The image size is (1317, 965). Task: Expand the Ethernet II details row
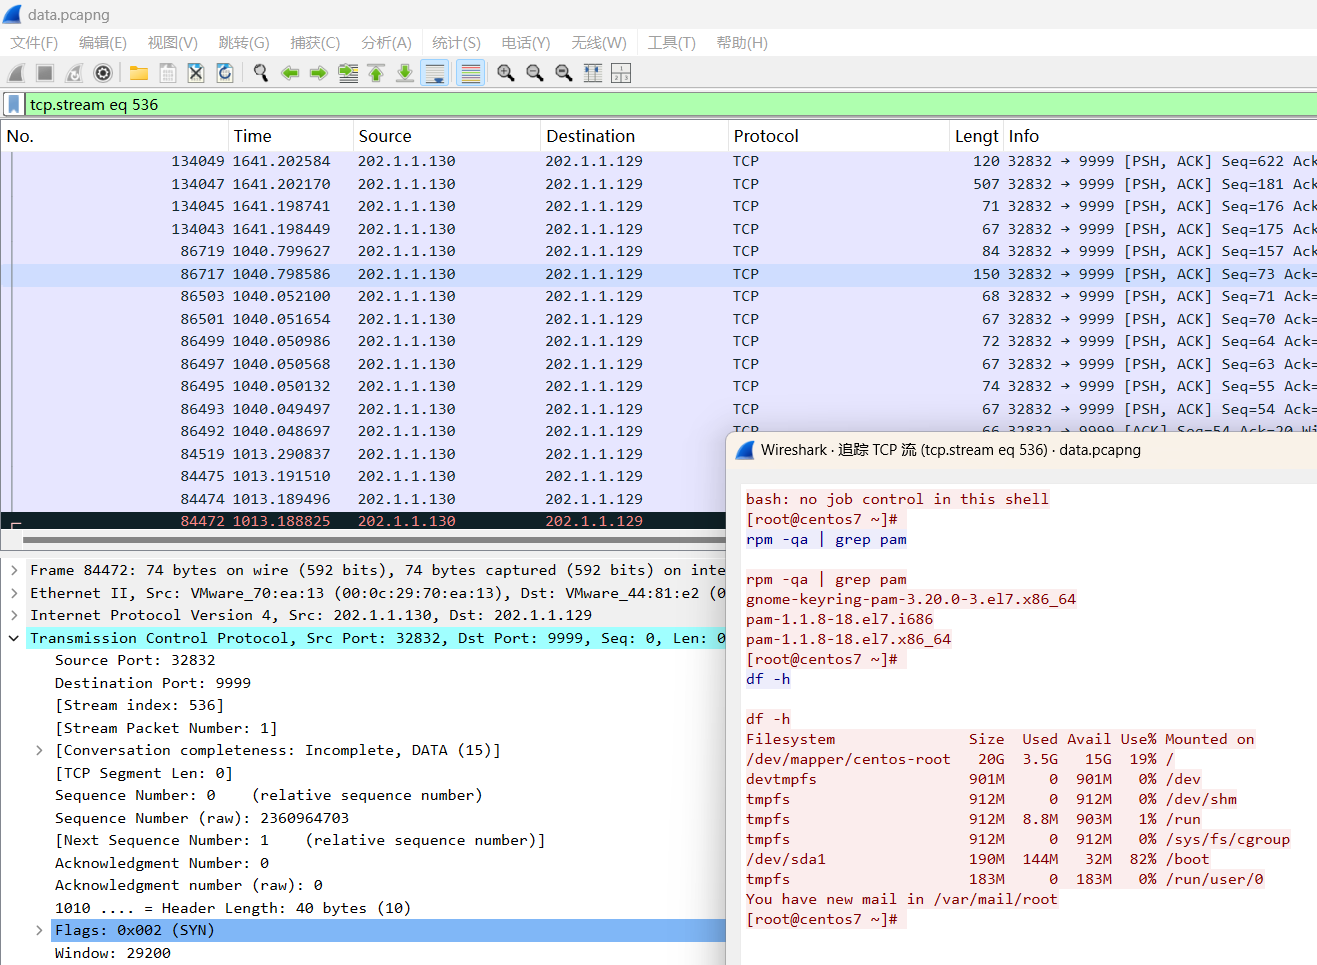pyautogui.click(x=14, y=593)
